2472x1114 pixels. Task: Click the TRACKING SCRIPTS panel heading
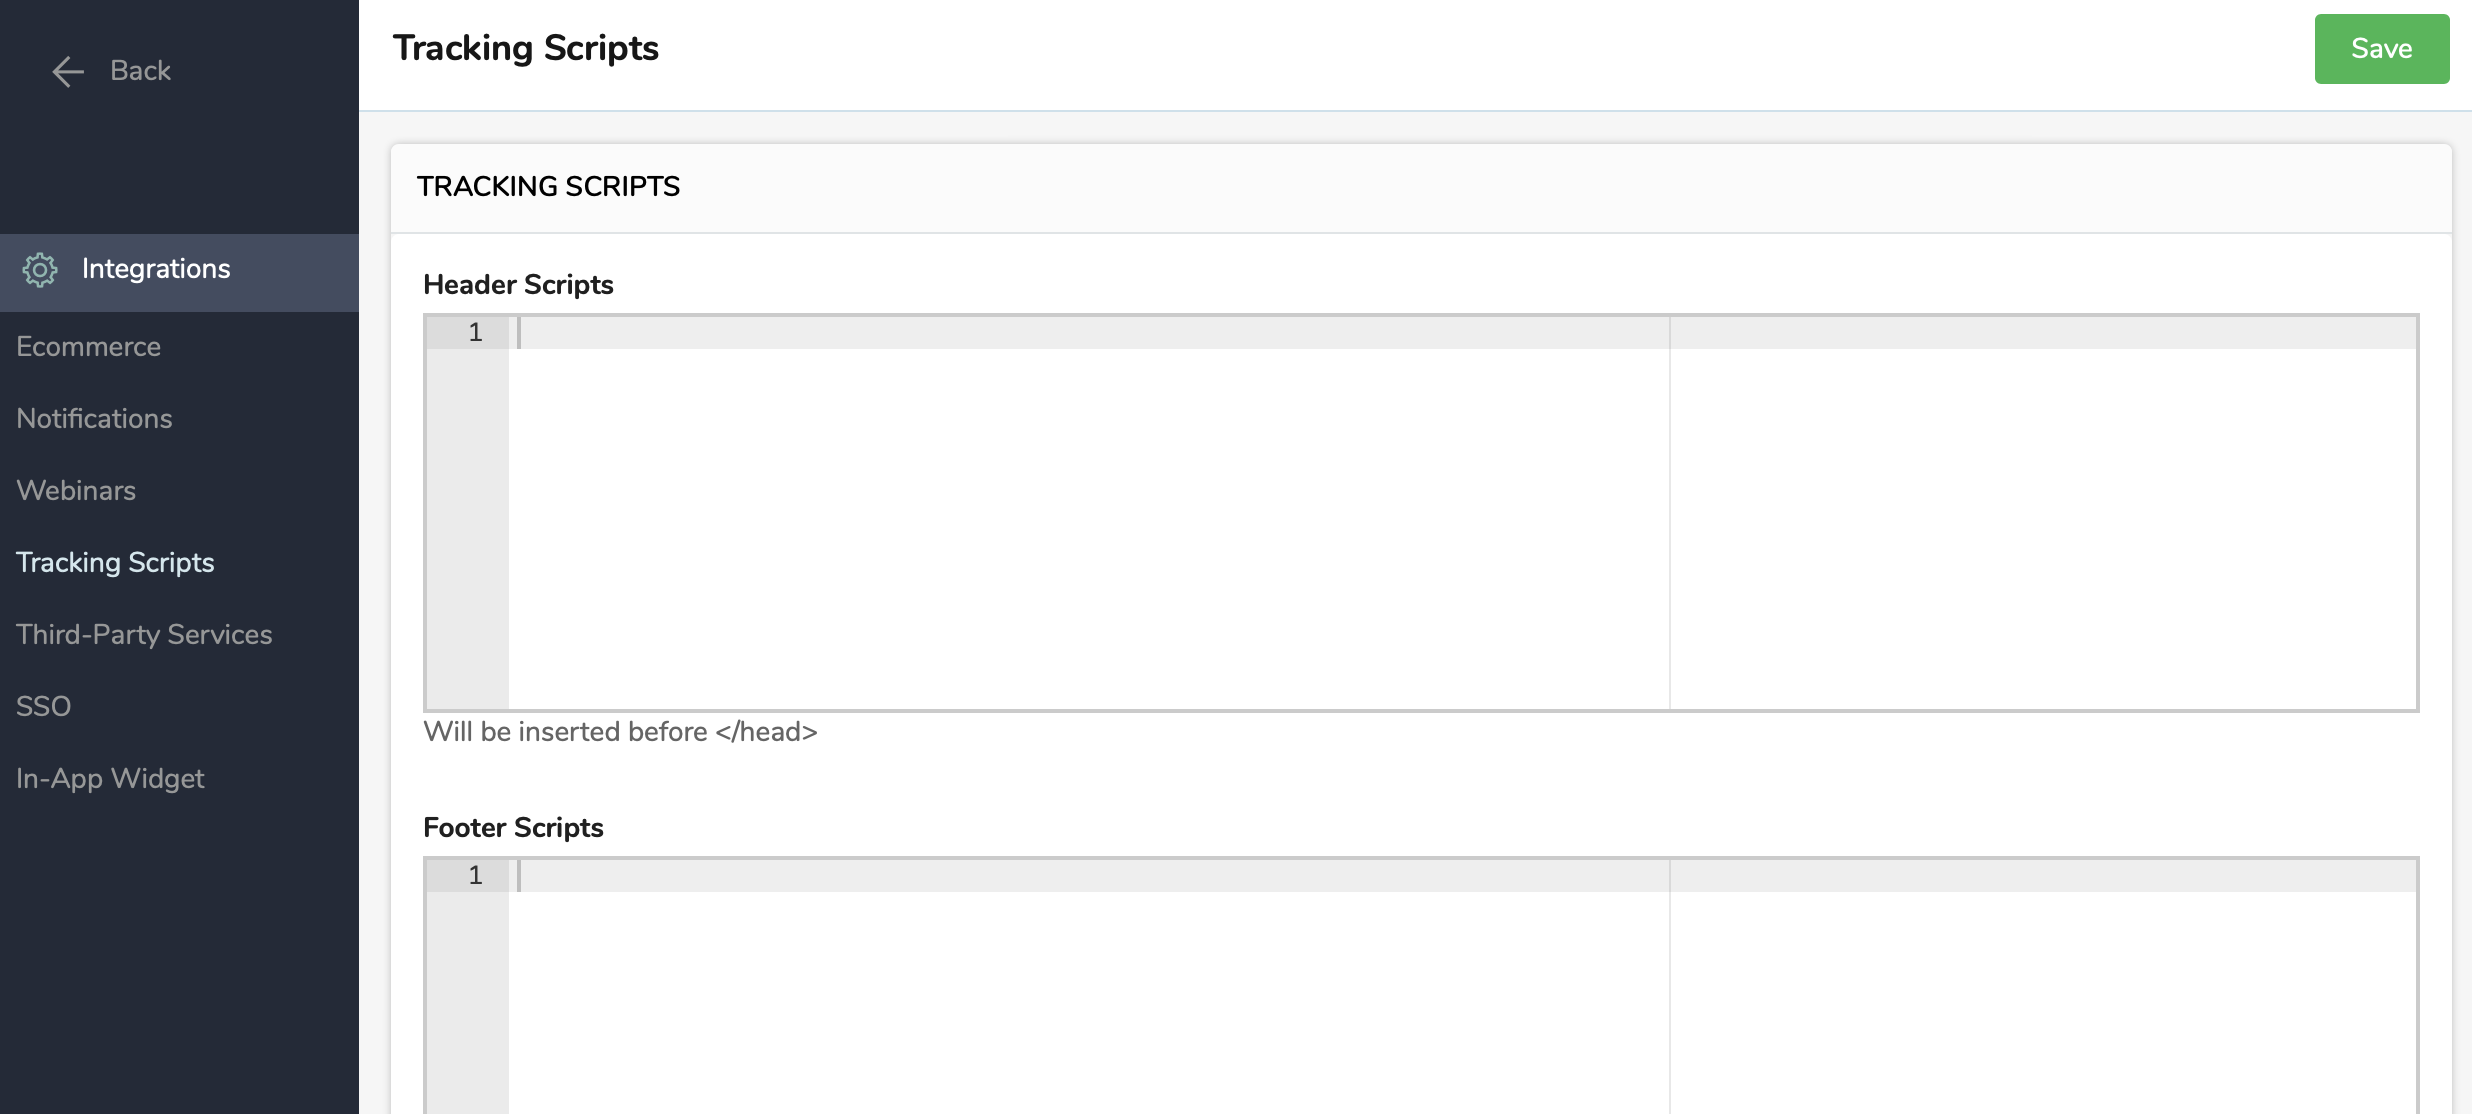click(548, 187)
